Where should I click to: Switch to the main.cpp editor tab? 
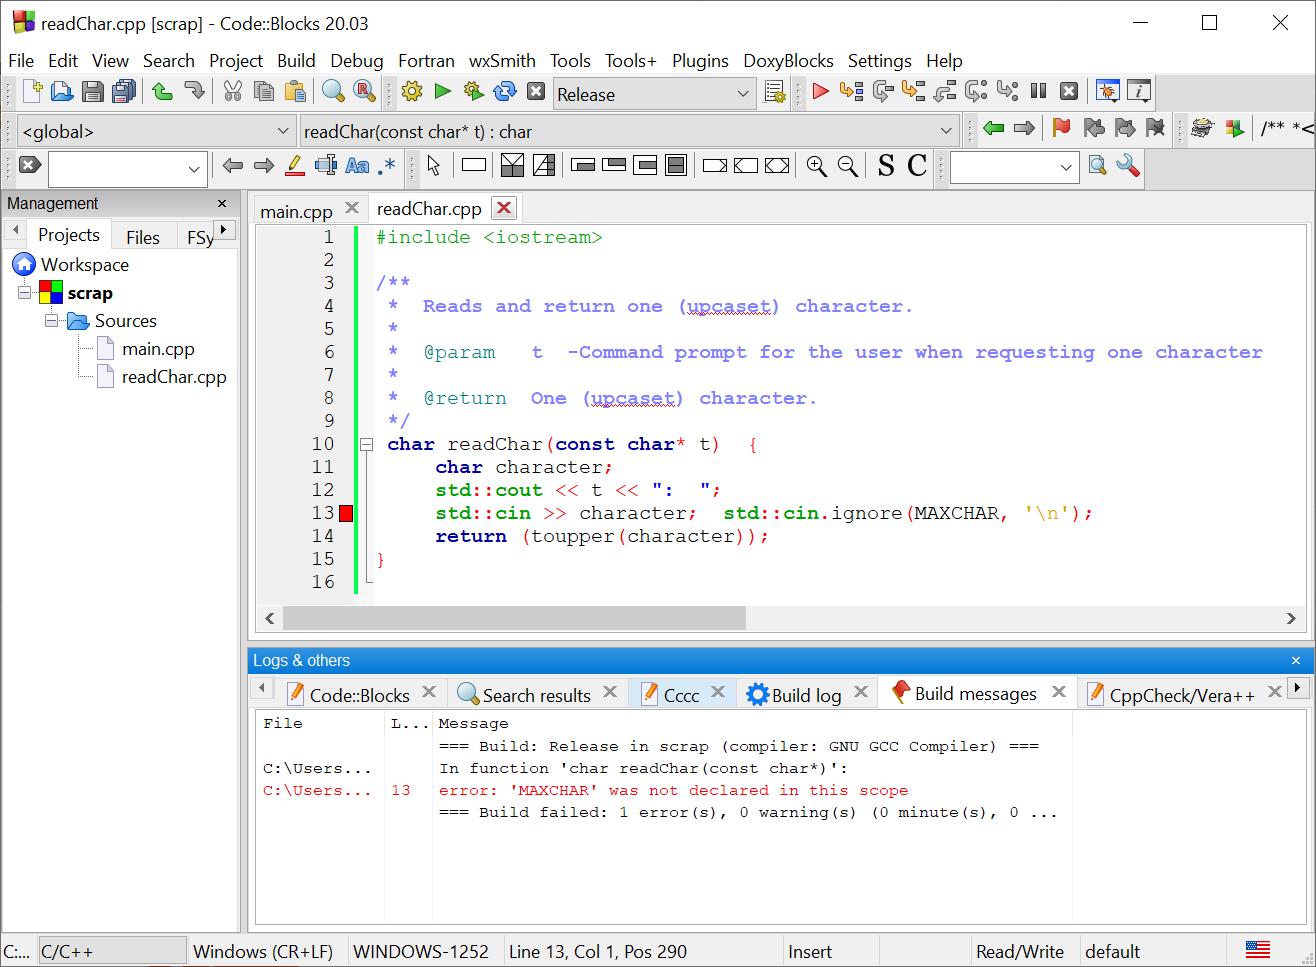coord(296,210)
